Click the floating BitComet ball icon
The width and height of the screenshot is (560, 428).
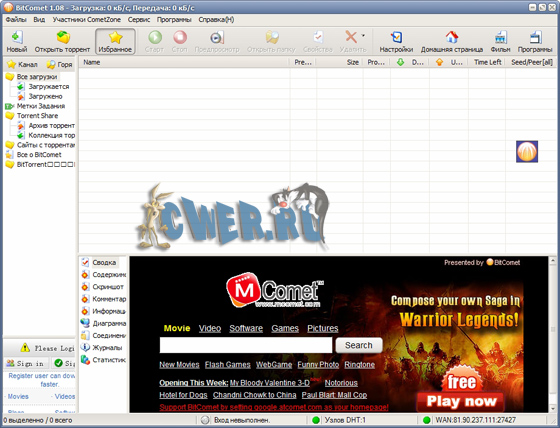527,151
